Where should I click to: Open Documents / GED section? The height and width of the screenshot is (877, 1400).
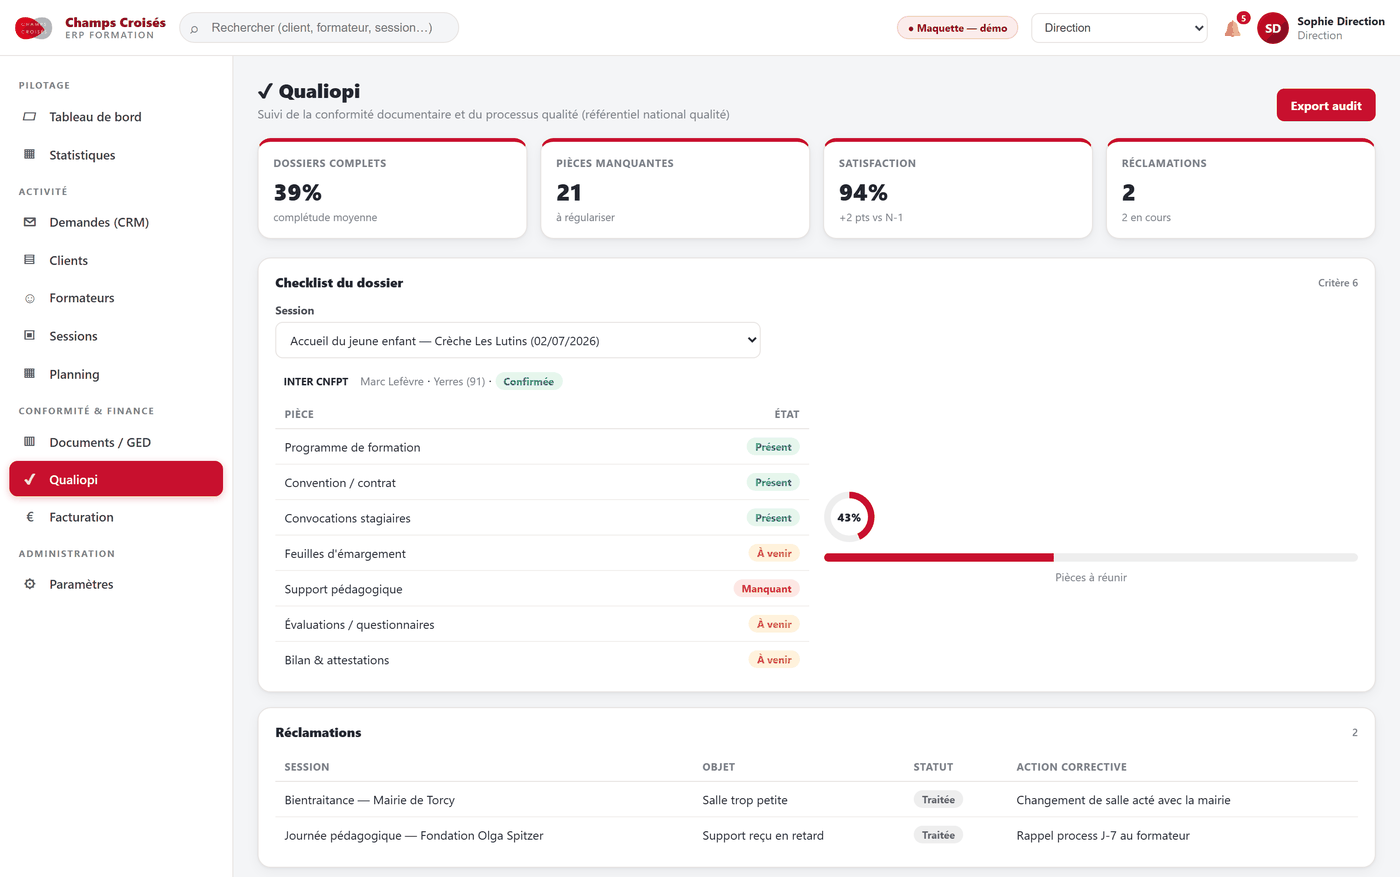pos(116,442)
